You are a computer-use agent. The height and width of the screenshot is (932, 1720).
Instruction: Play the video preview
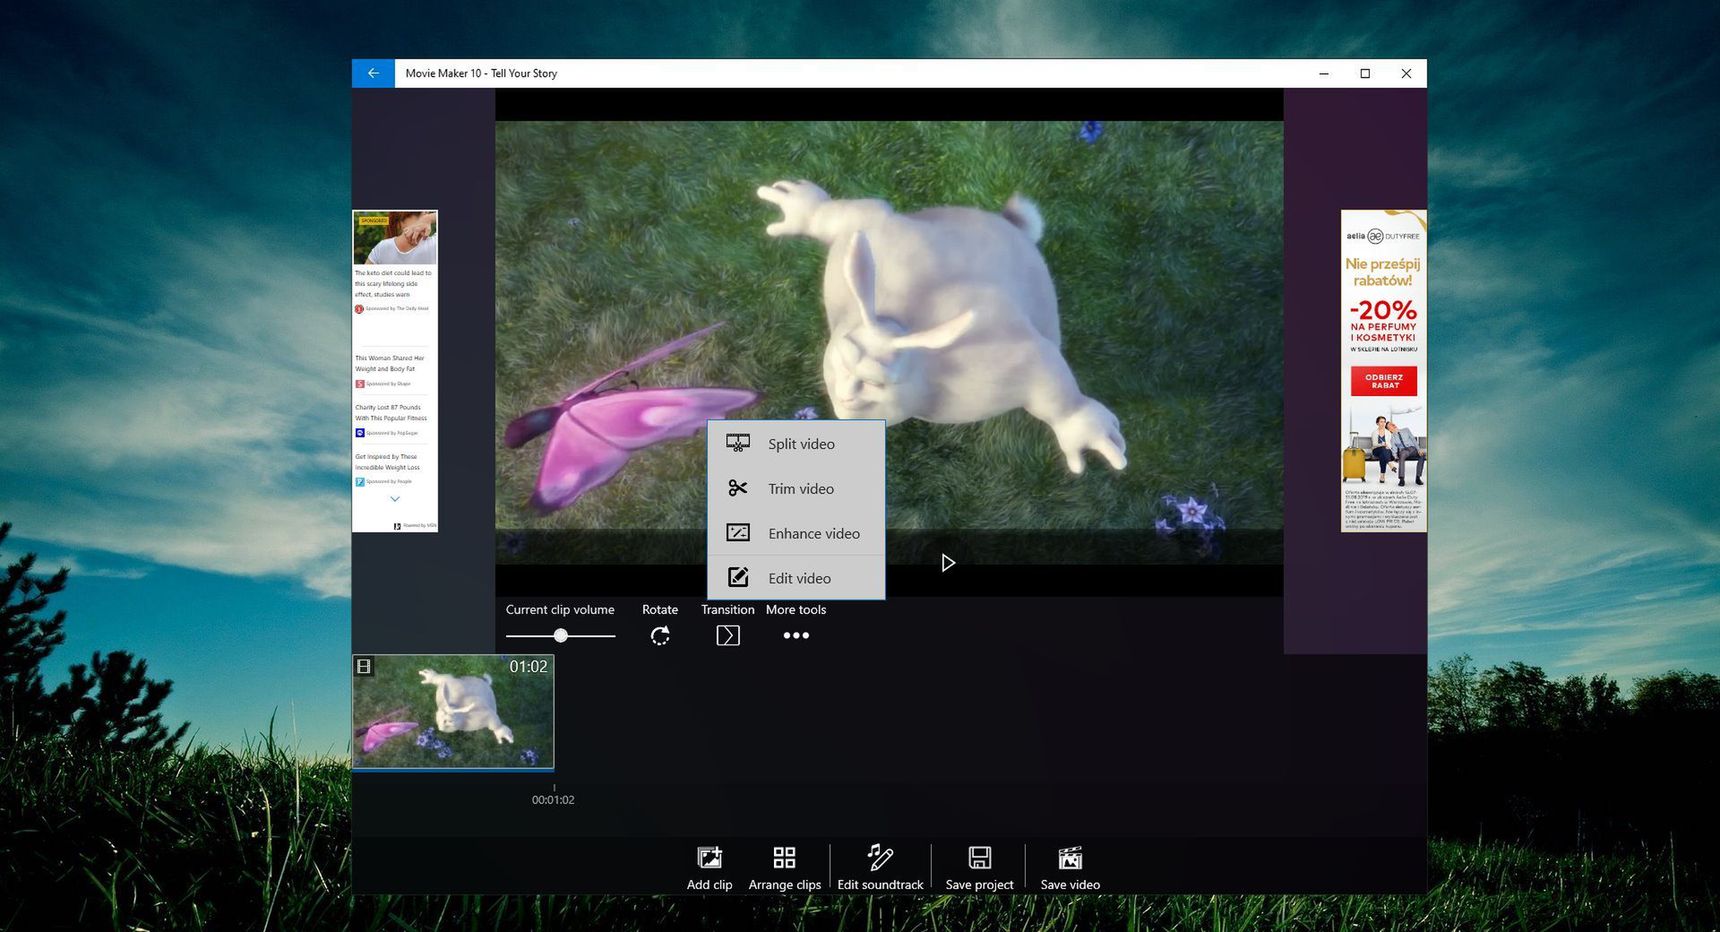pos(948,563)
